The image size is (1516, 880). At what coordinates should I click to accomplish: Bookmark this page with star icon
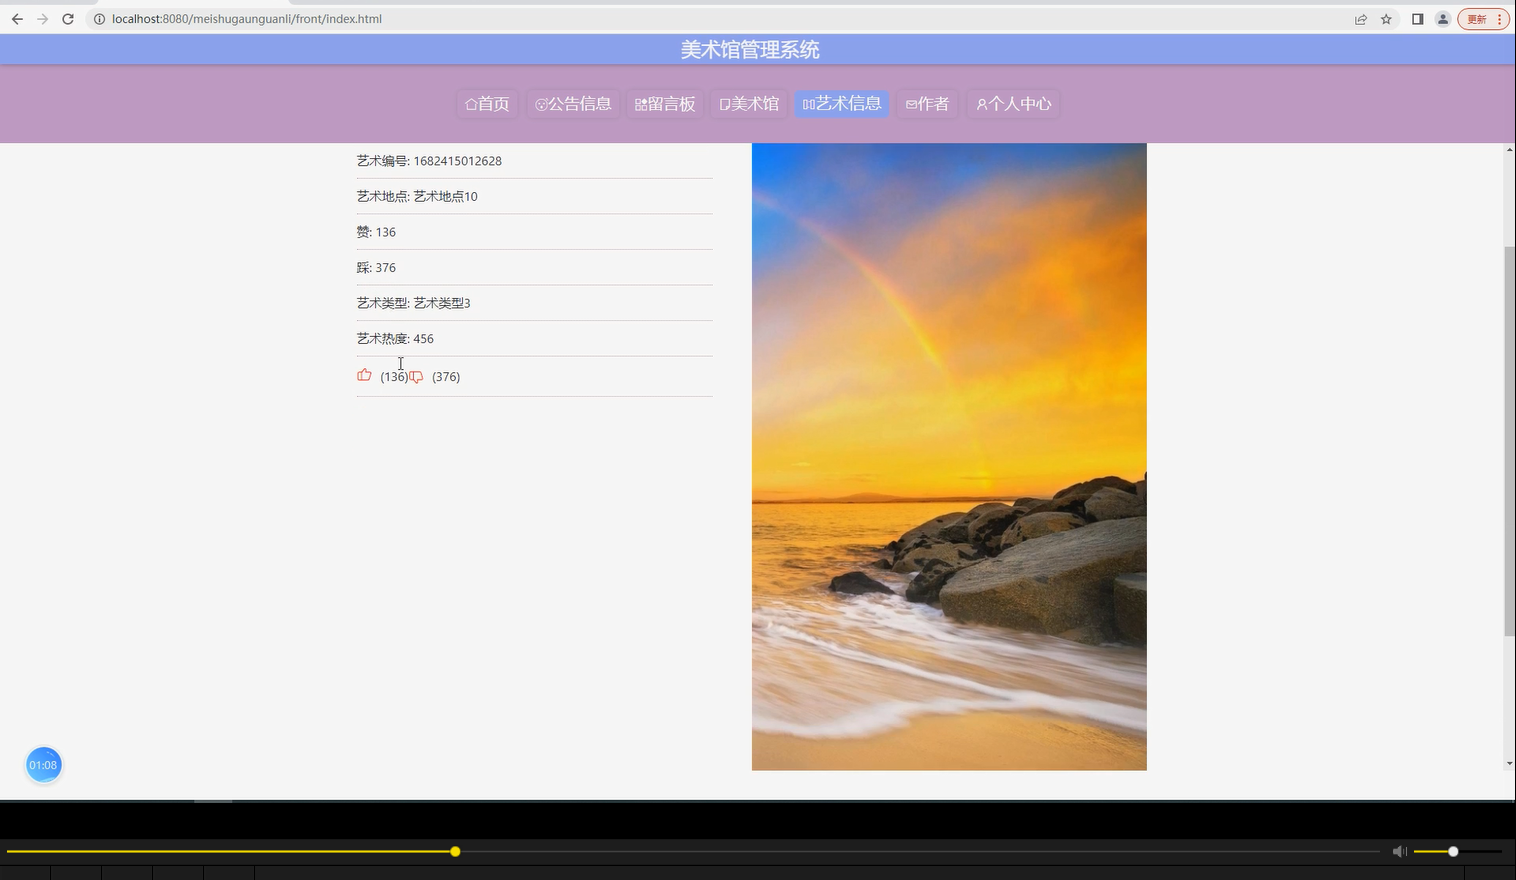(x=1386, y=19)
